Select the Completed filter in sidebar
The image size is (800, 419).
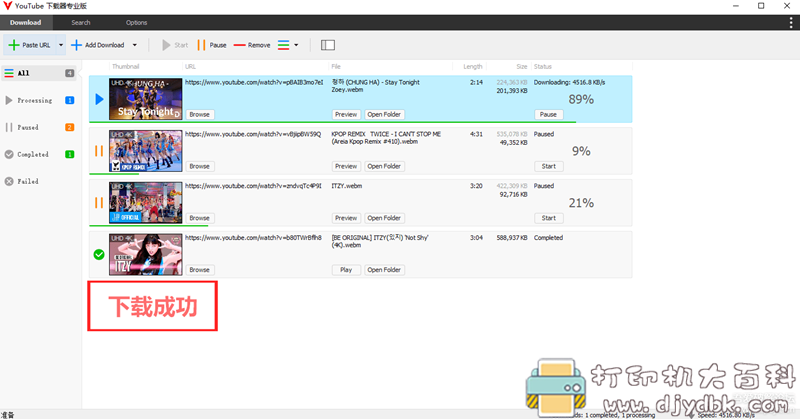click(39, 154)
